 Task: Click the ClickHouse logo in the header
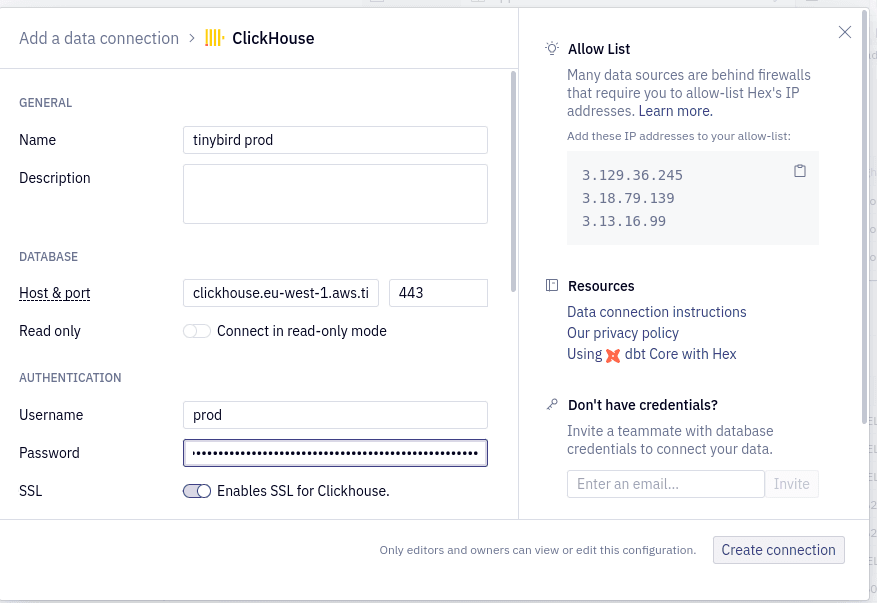coord(213,38)
